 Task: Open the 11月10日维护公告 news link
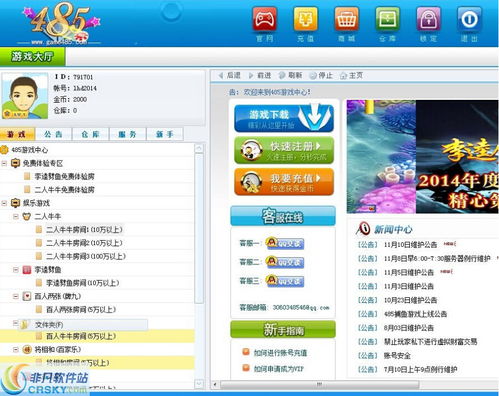410,245
